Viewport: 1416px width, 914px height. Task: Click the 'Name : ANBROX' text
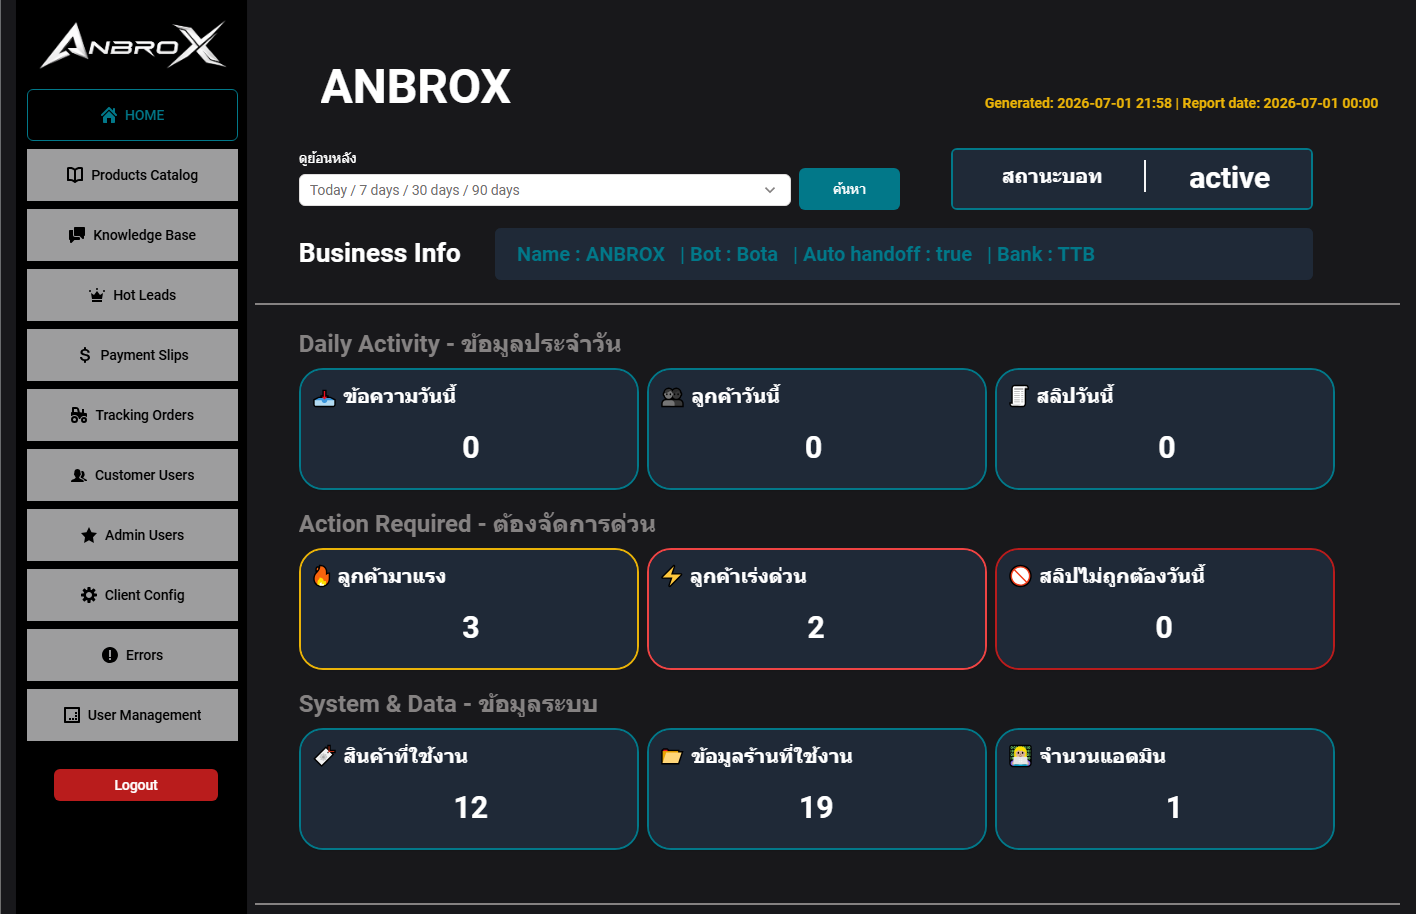click(x=591, y=254)
